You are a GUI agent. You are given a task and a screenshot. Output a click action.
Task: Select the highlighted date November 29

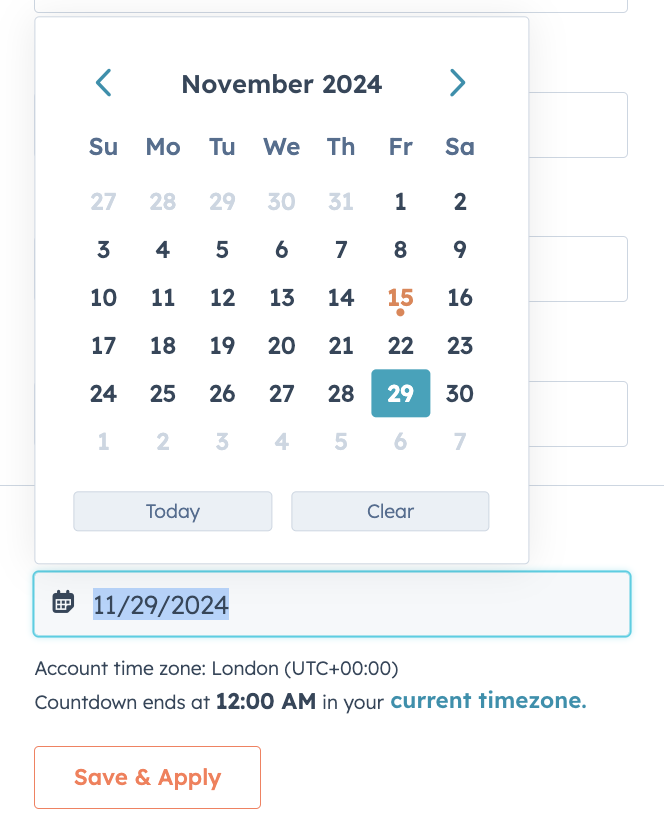400,393
